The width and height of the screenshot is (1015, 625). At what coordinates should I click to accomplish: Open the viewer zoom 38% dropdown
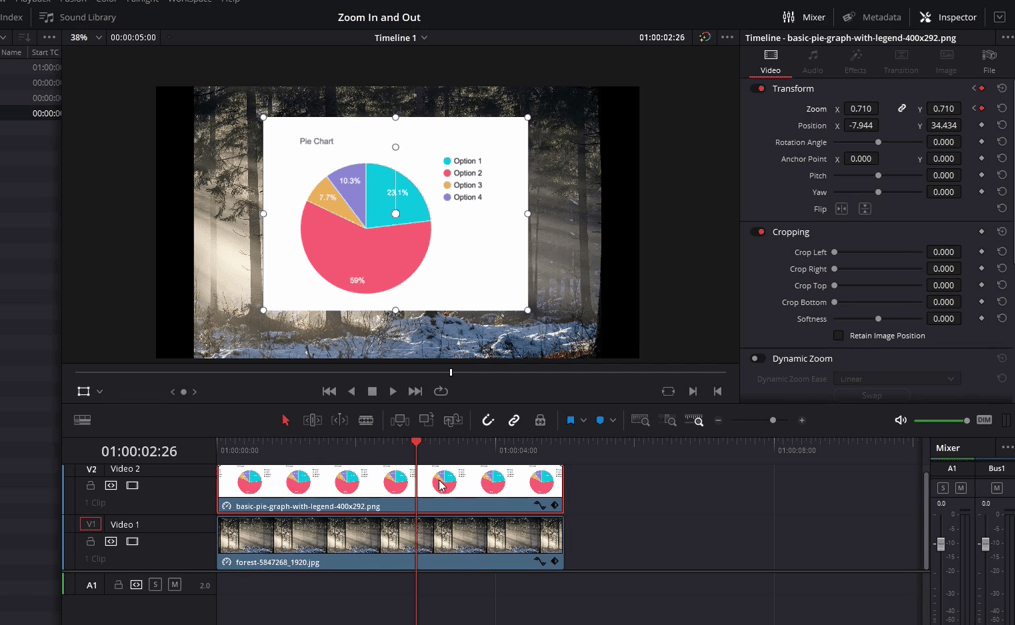(x=86, y=38)
